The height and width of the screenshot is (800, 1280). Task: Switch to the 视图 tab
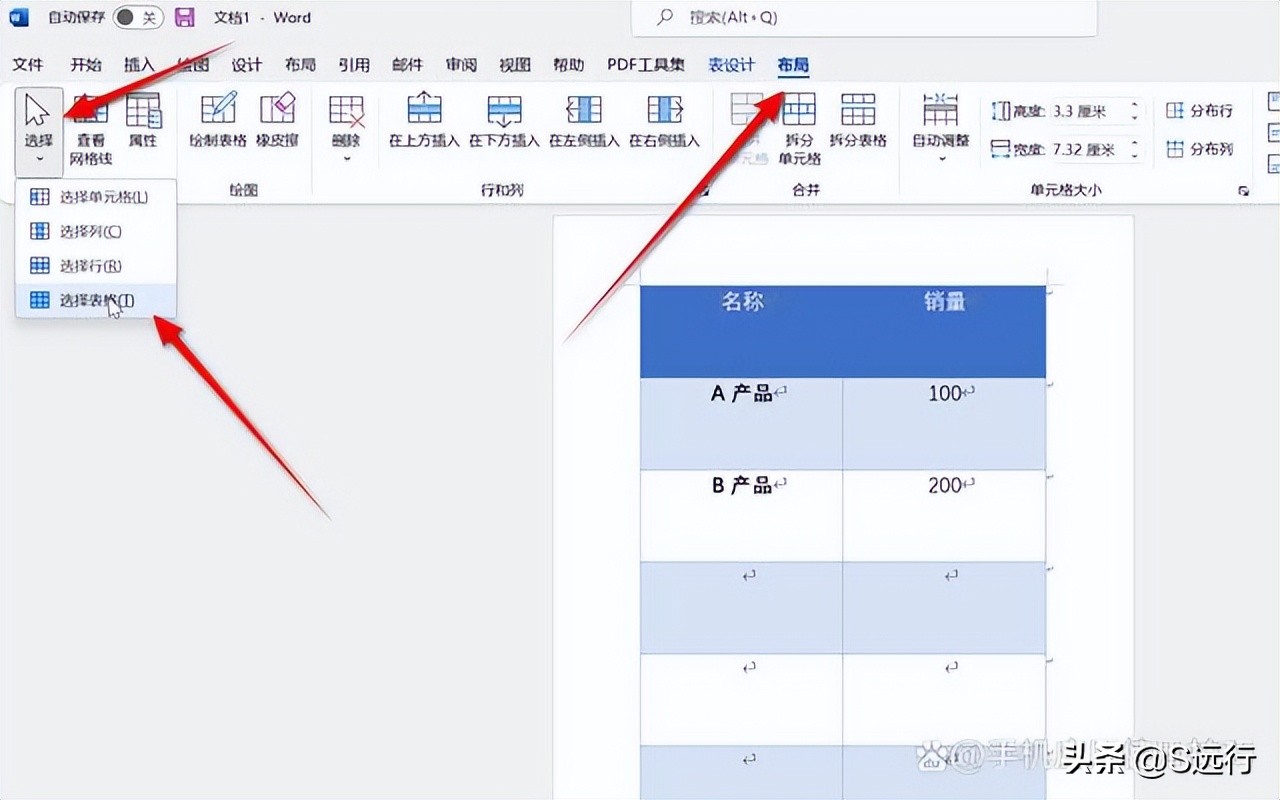(x=515, y=65)
